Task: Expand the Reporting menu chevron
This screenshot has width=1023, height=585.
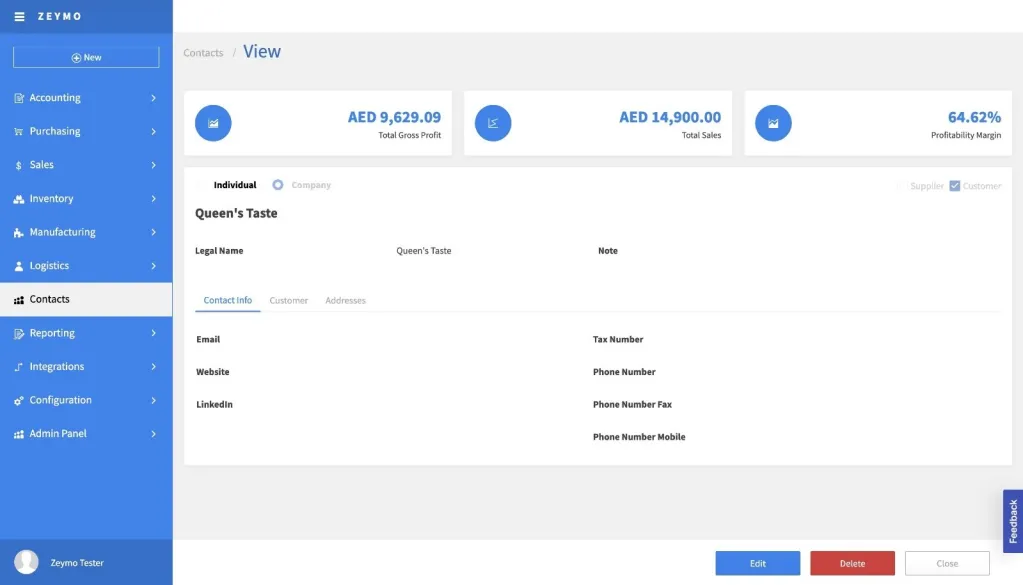Action: click(x=154, y=333)
